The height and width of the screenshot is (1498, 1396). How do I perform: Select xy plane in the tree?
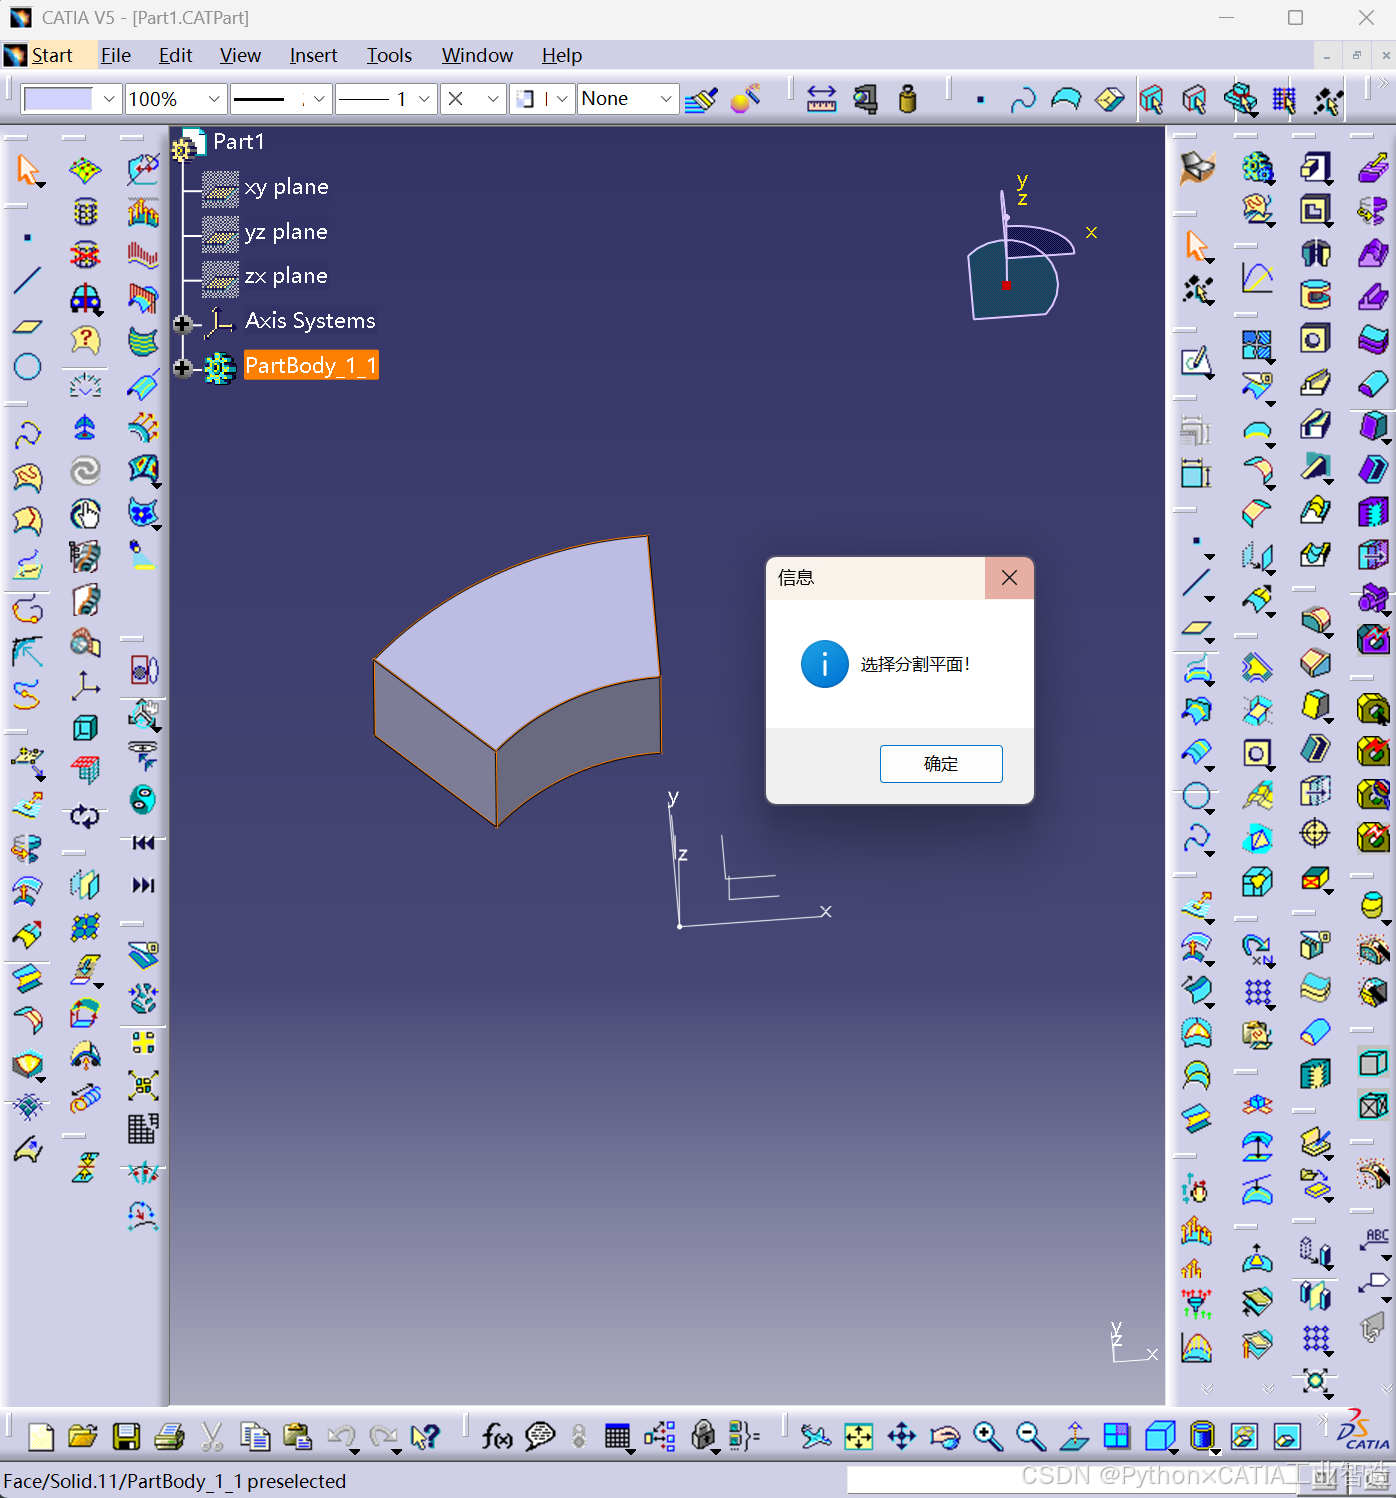coord(286,187)
